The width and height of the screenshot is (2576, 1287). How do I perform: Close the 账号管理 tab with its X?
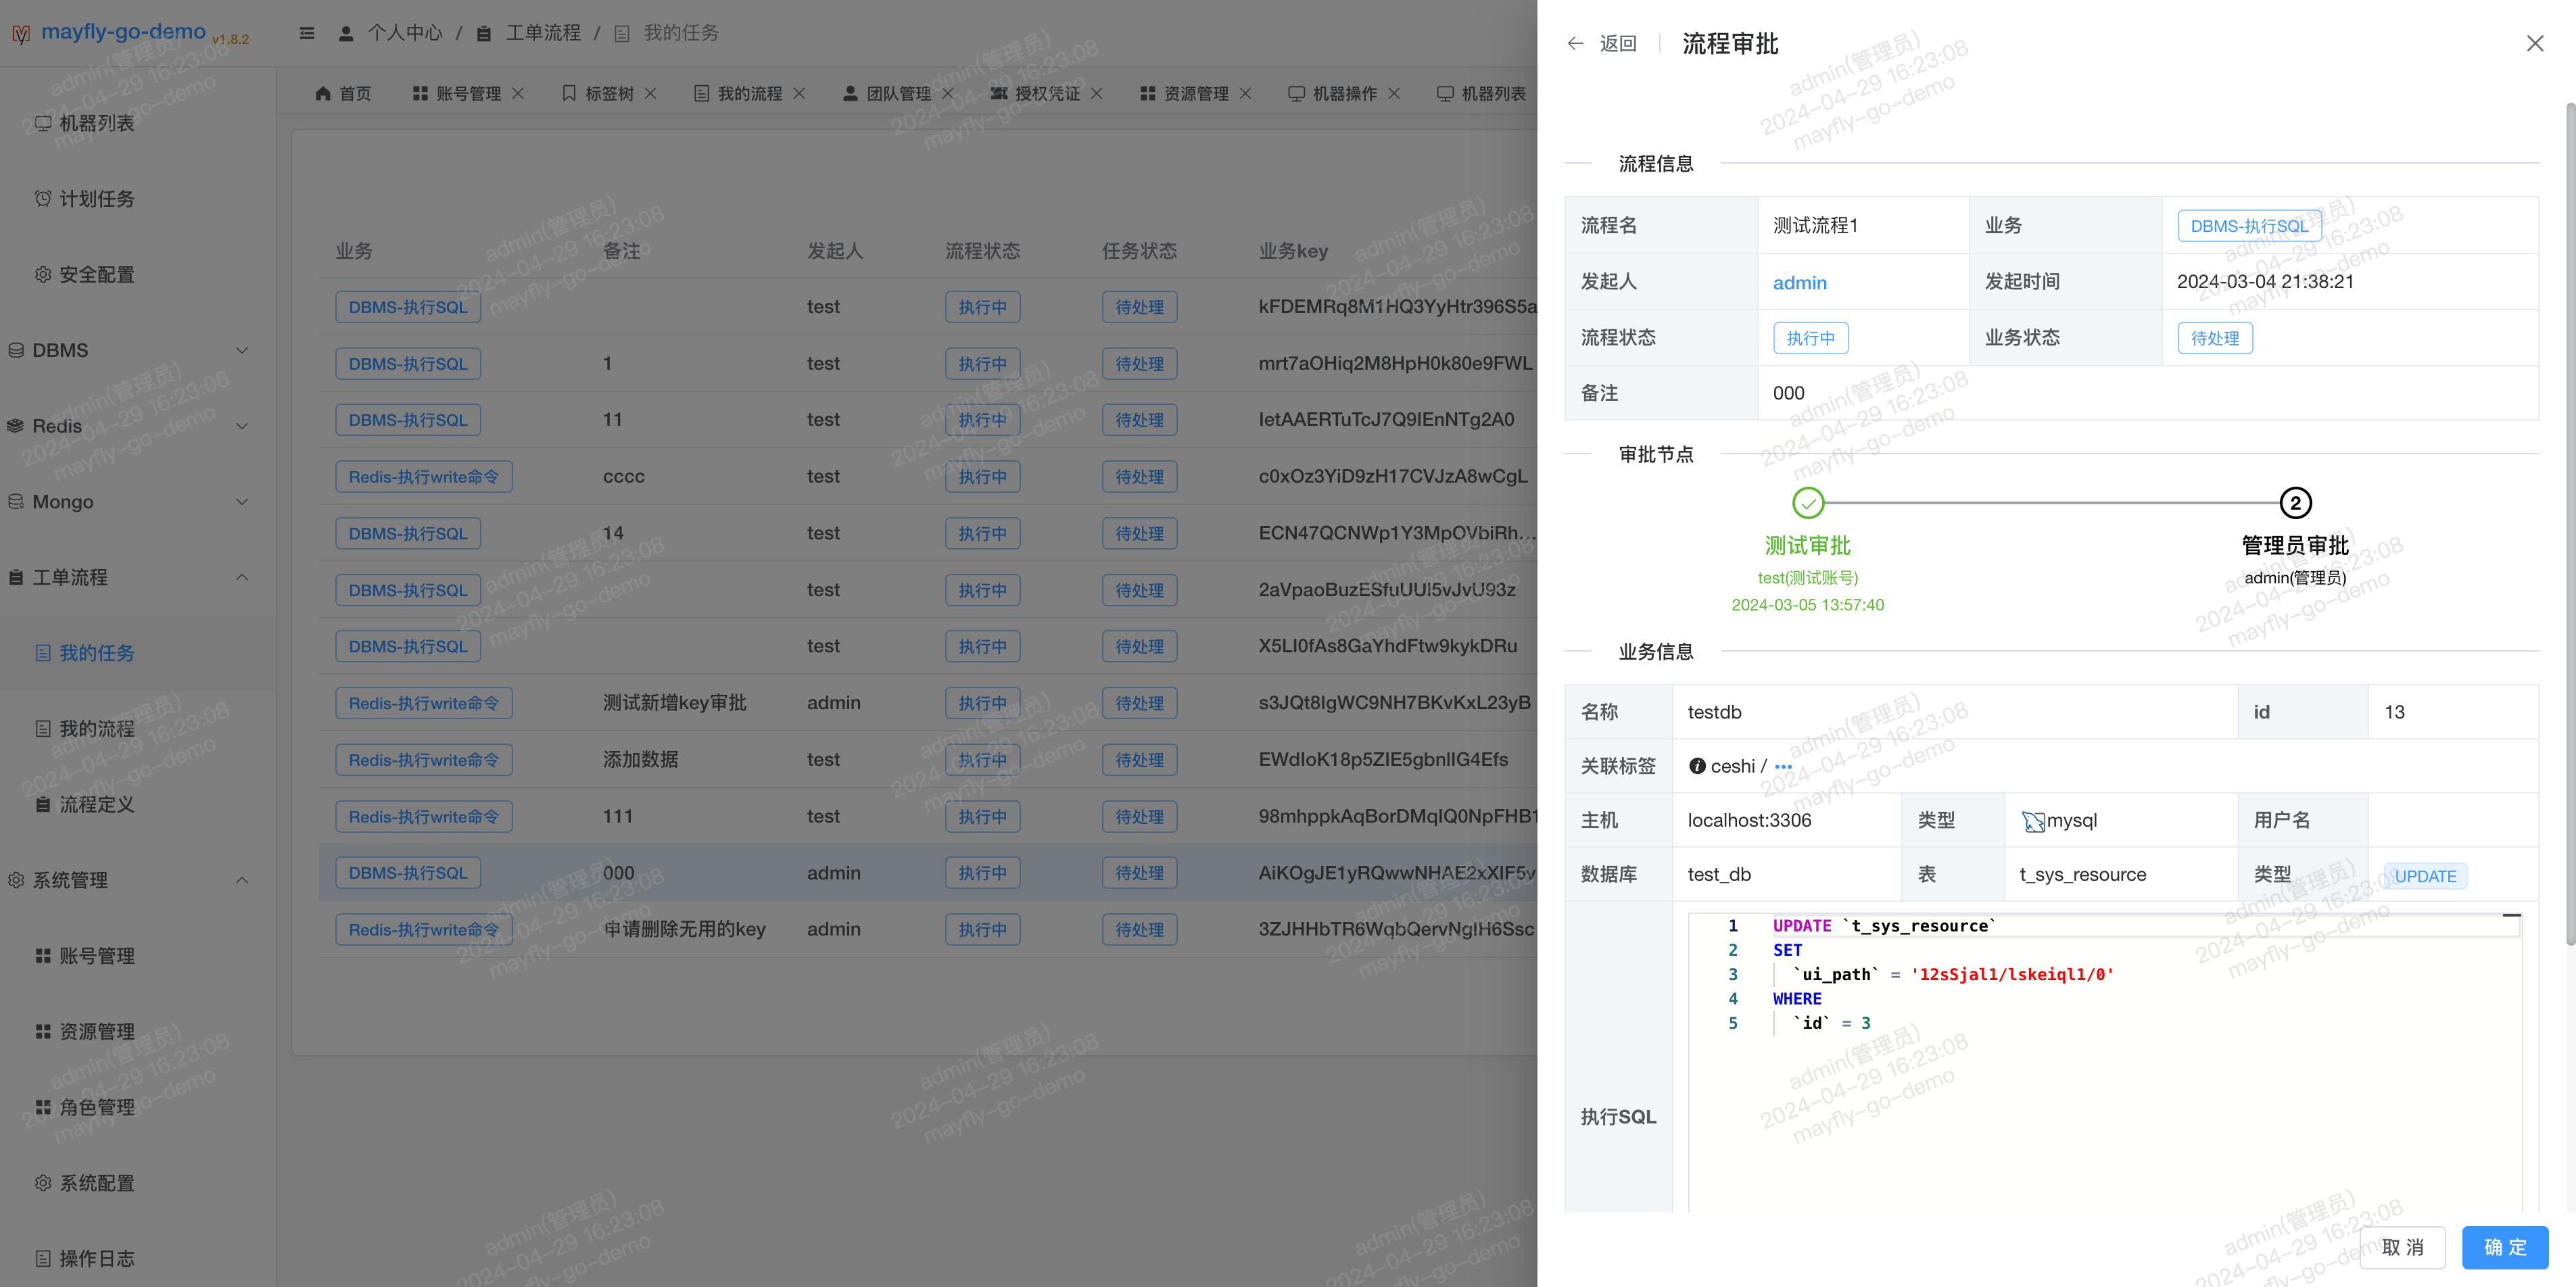pyautogui.click(x=518, y=93)
